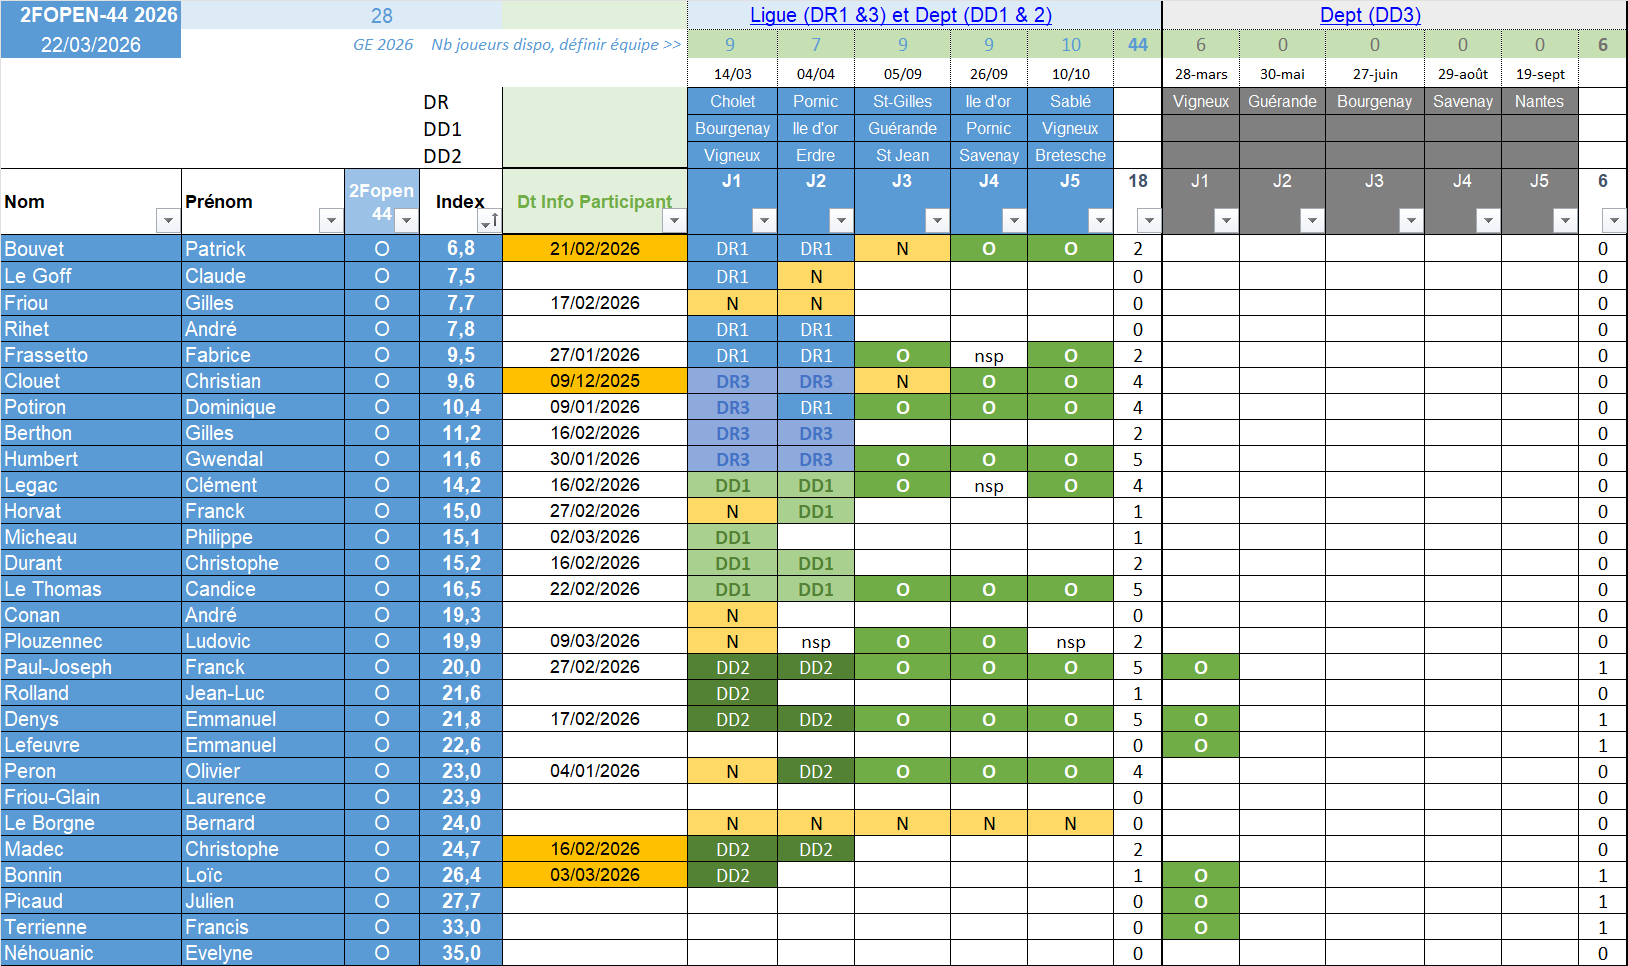Select Bouvet Patrick's 2Fopen O marker

(x=382, y=249)
